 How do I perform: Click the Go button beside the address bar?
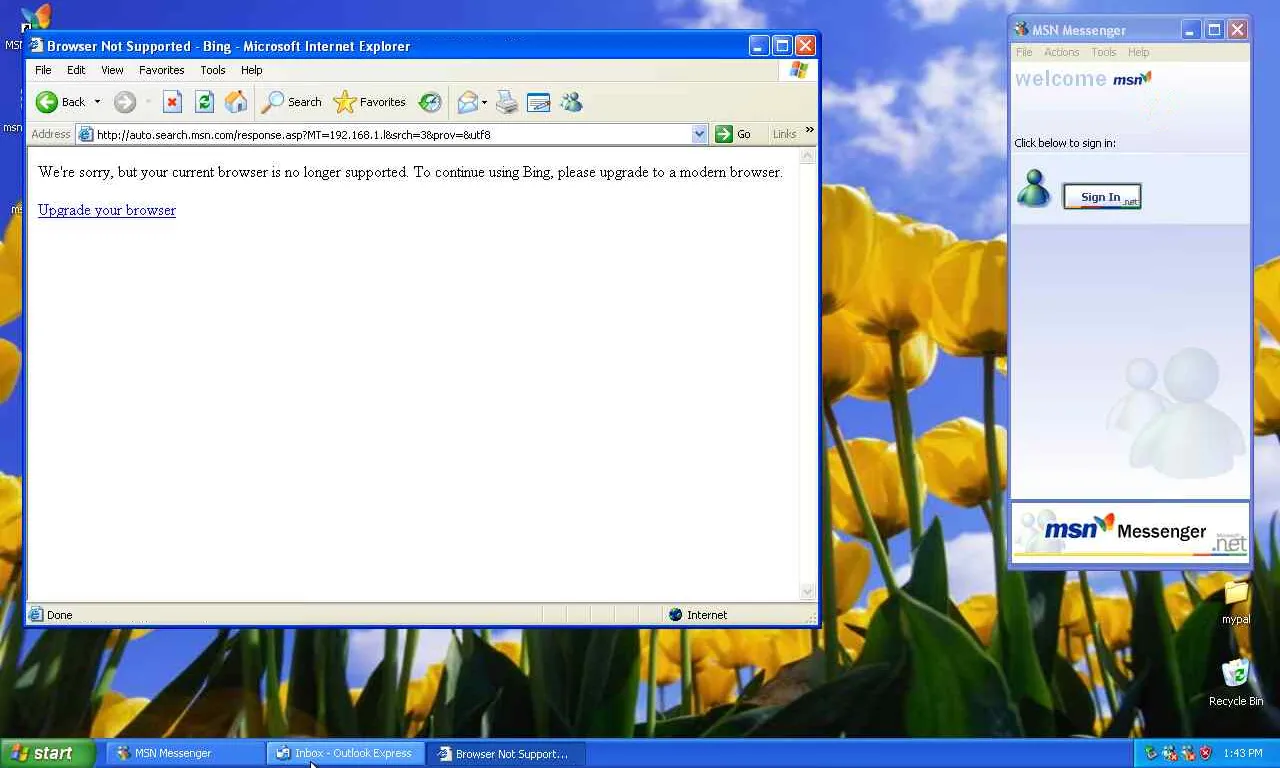733,134
